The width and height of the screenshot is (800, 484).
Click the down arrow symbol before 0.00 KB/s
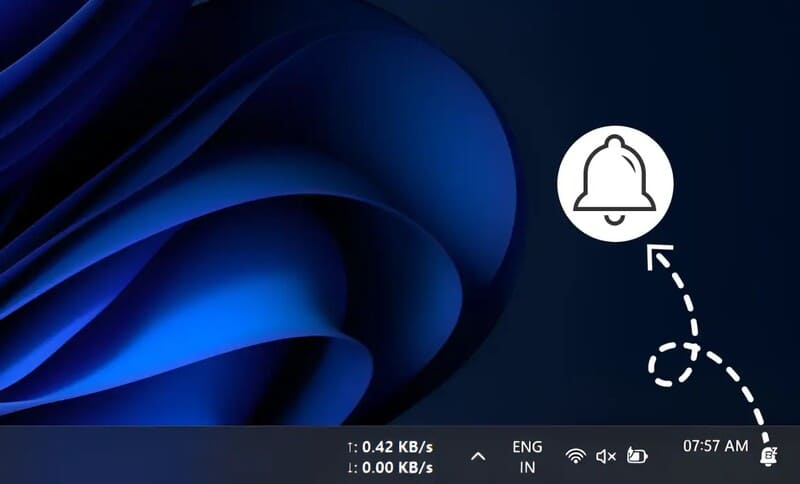[x=350, y=467]
